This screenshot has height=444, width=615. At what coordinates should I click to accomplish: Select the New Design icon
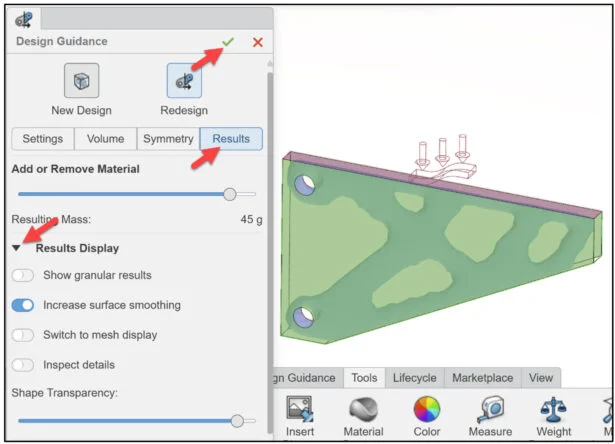click(81, 81)
